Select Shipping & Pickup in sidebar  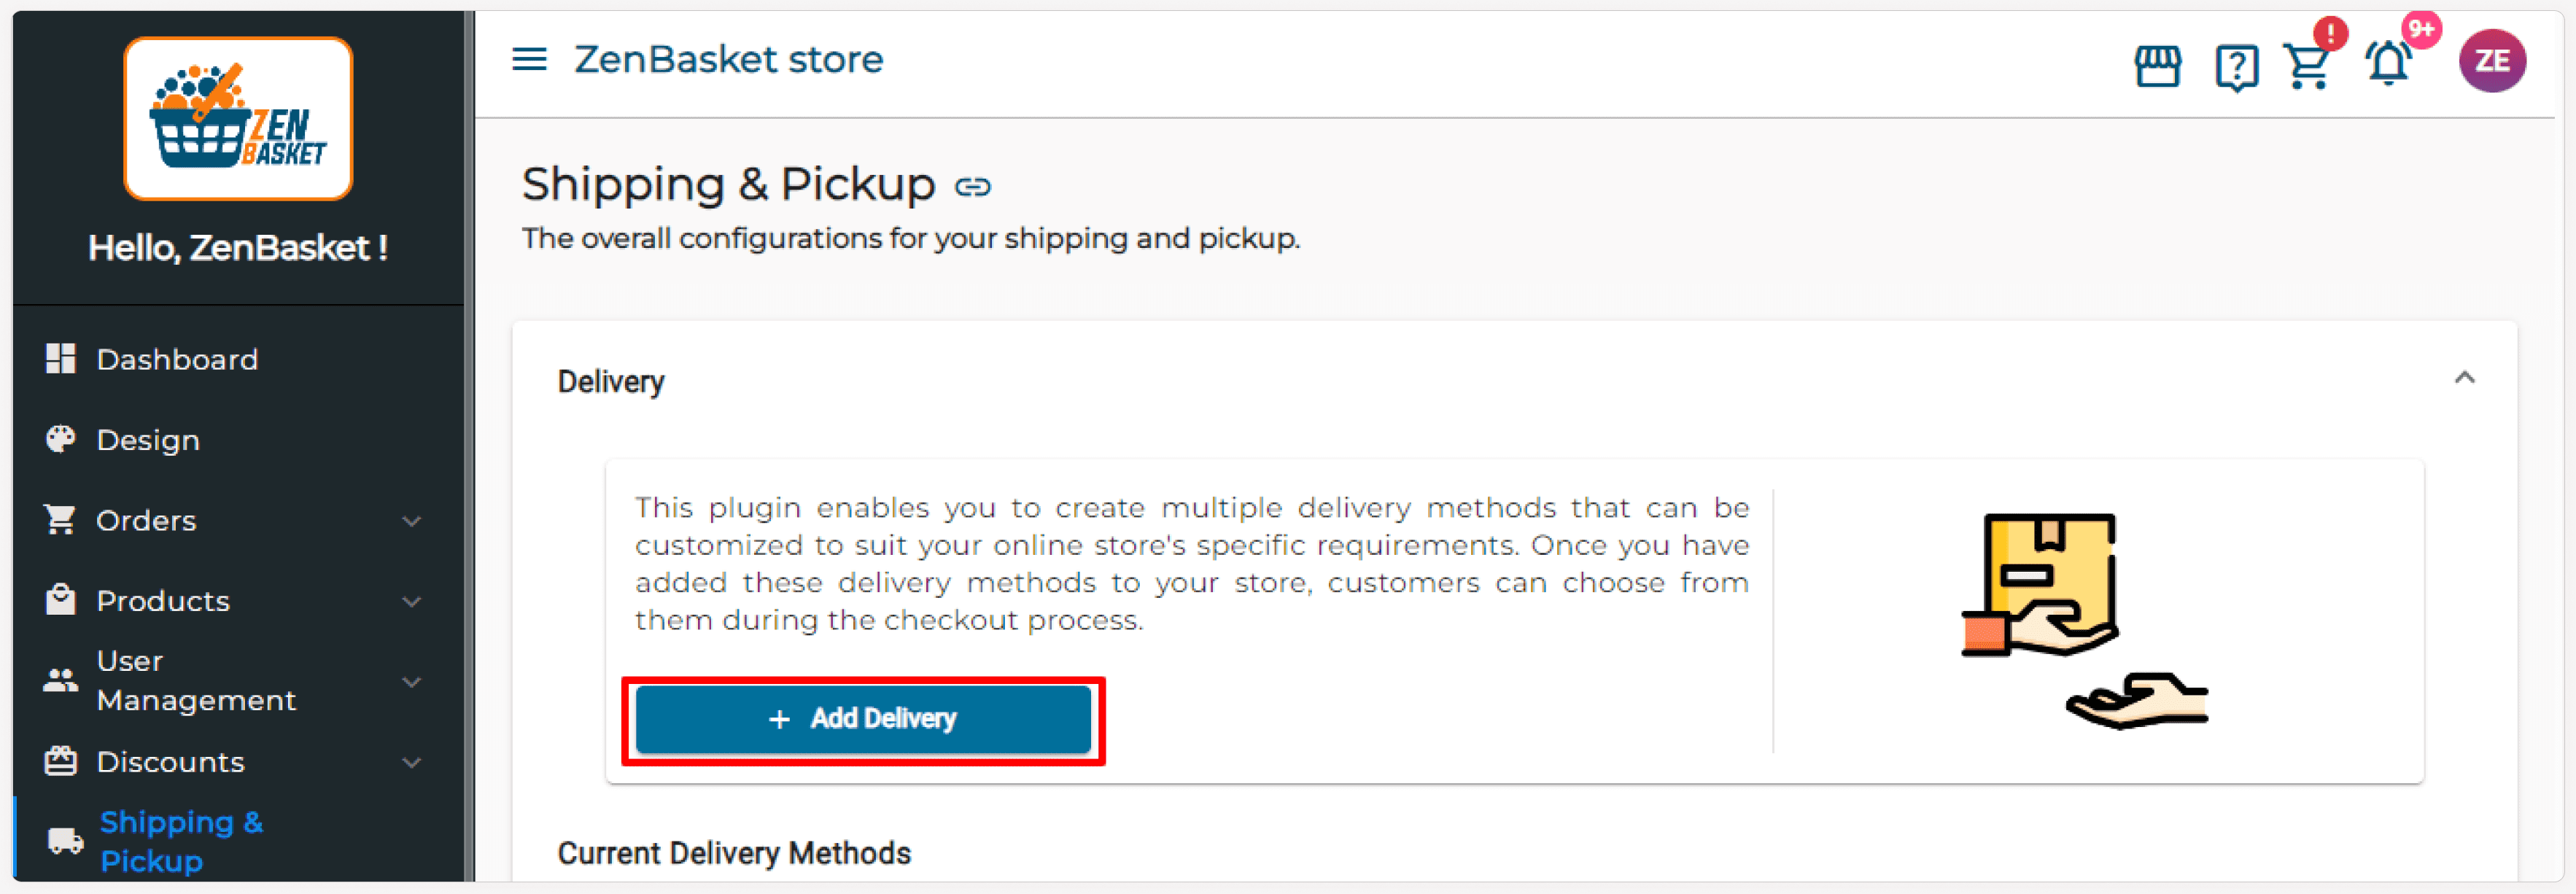pos(181,841)
